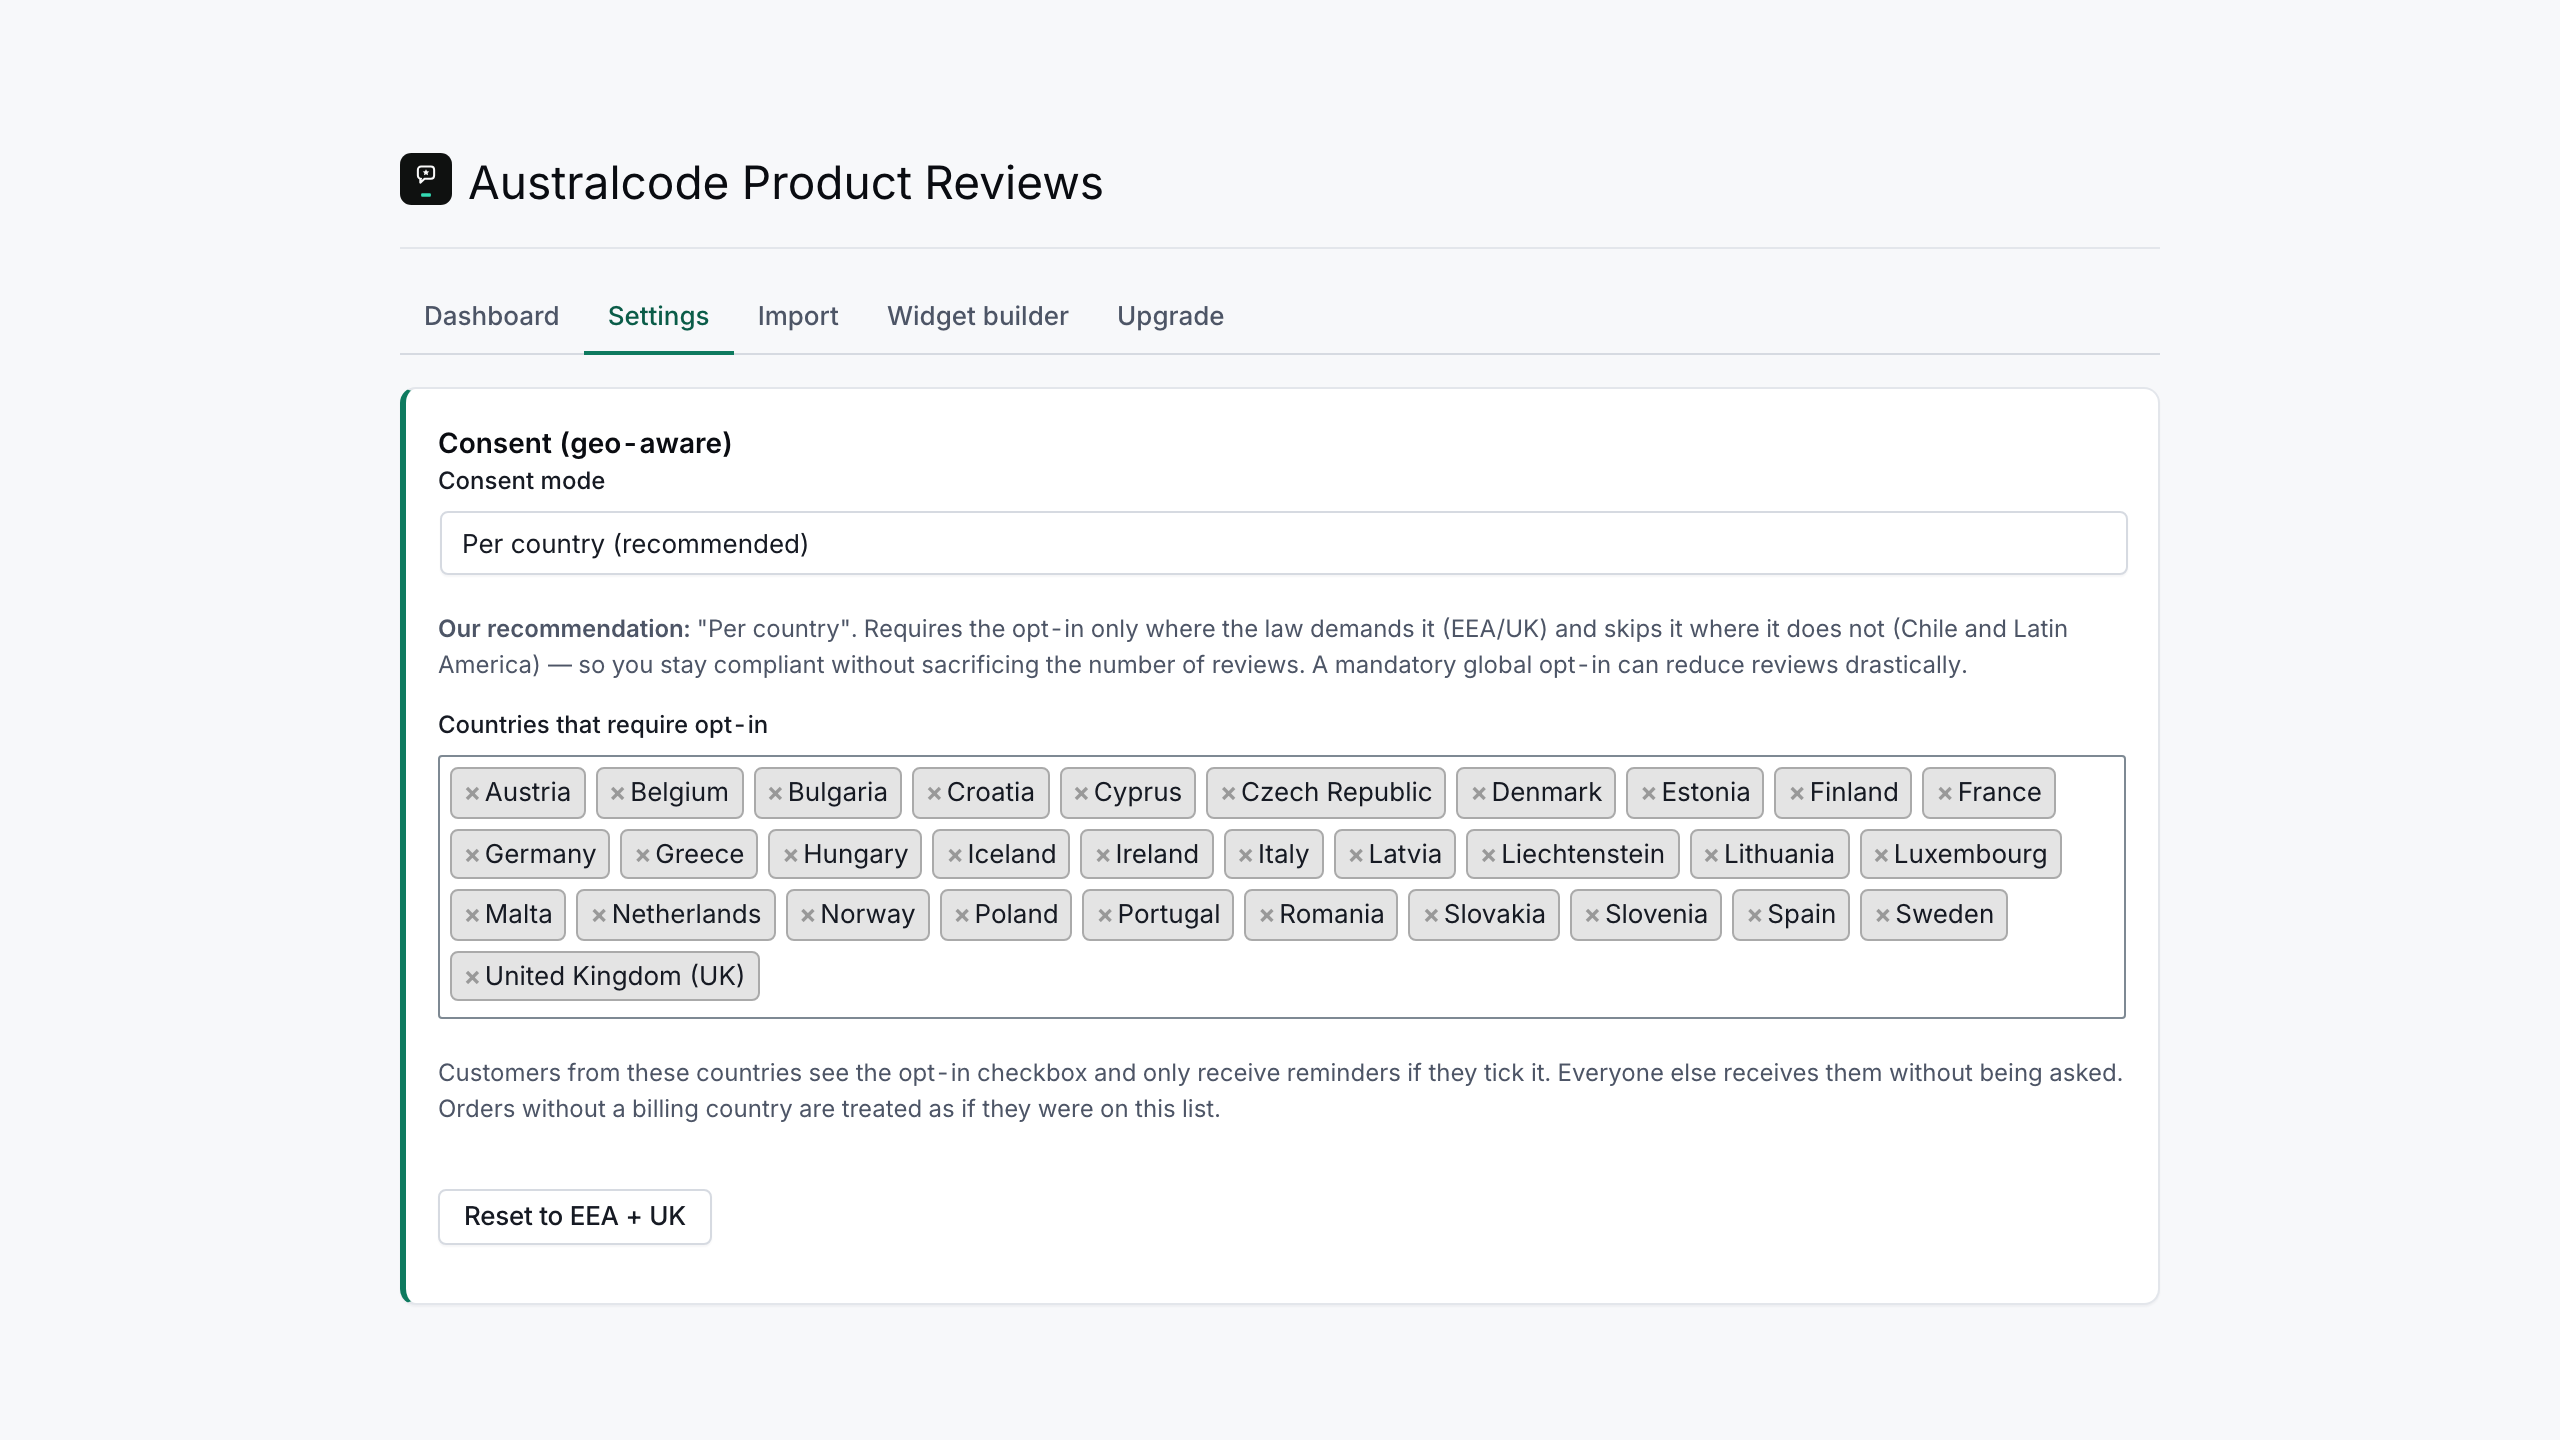The height and width of the screenshot is (1440, 2560).
Task: Remove Netherlands tag with its x icon
Action: 599,915
